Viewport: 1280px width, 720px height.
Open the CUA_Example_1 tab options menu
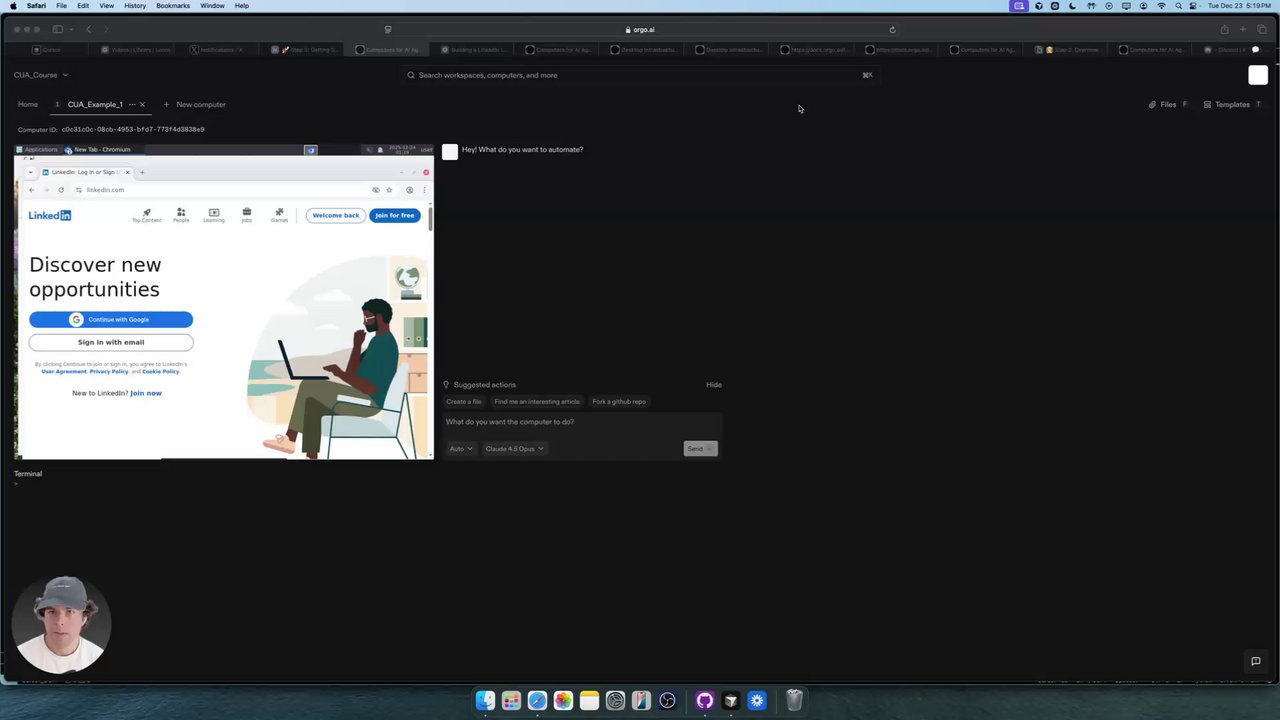[x=131, y=105]
